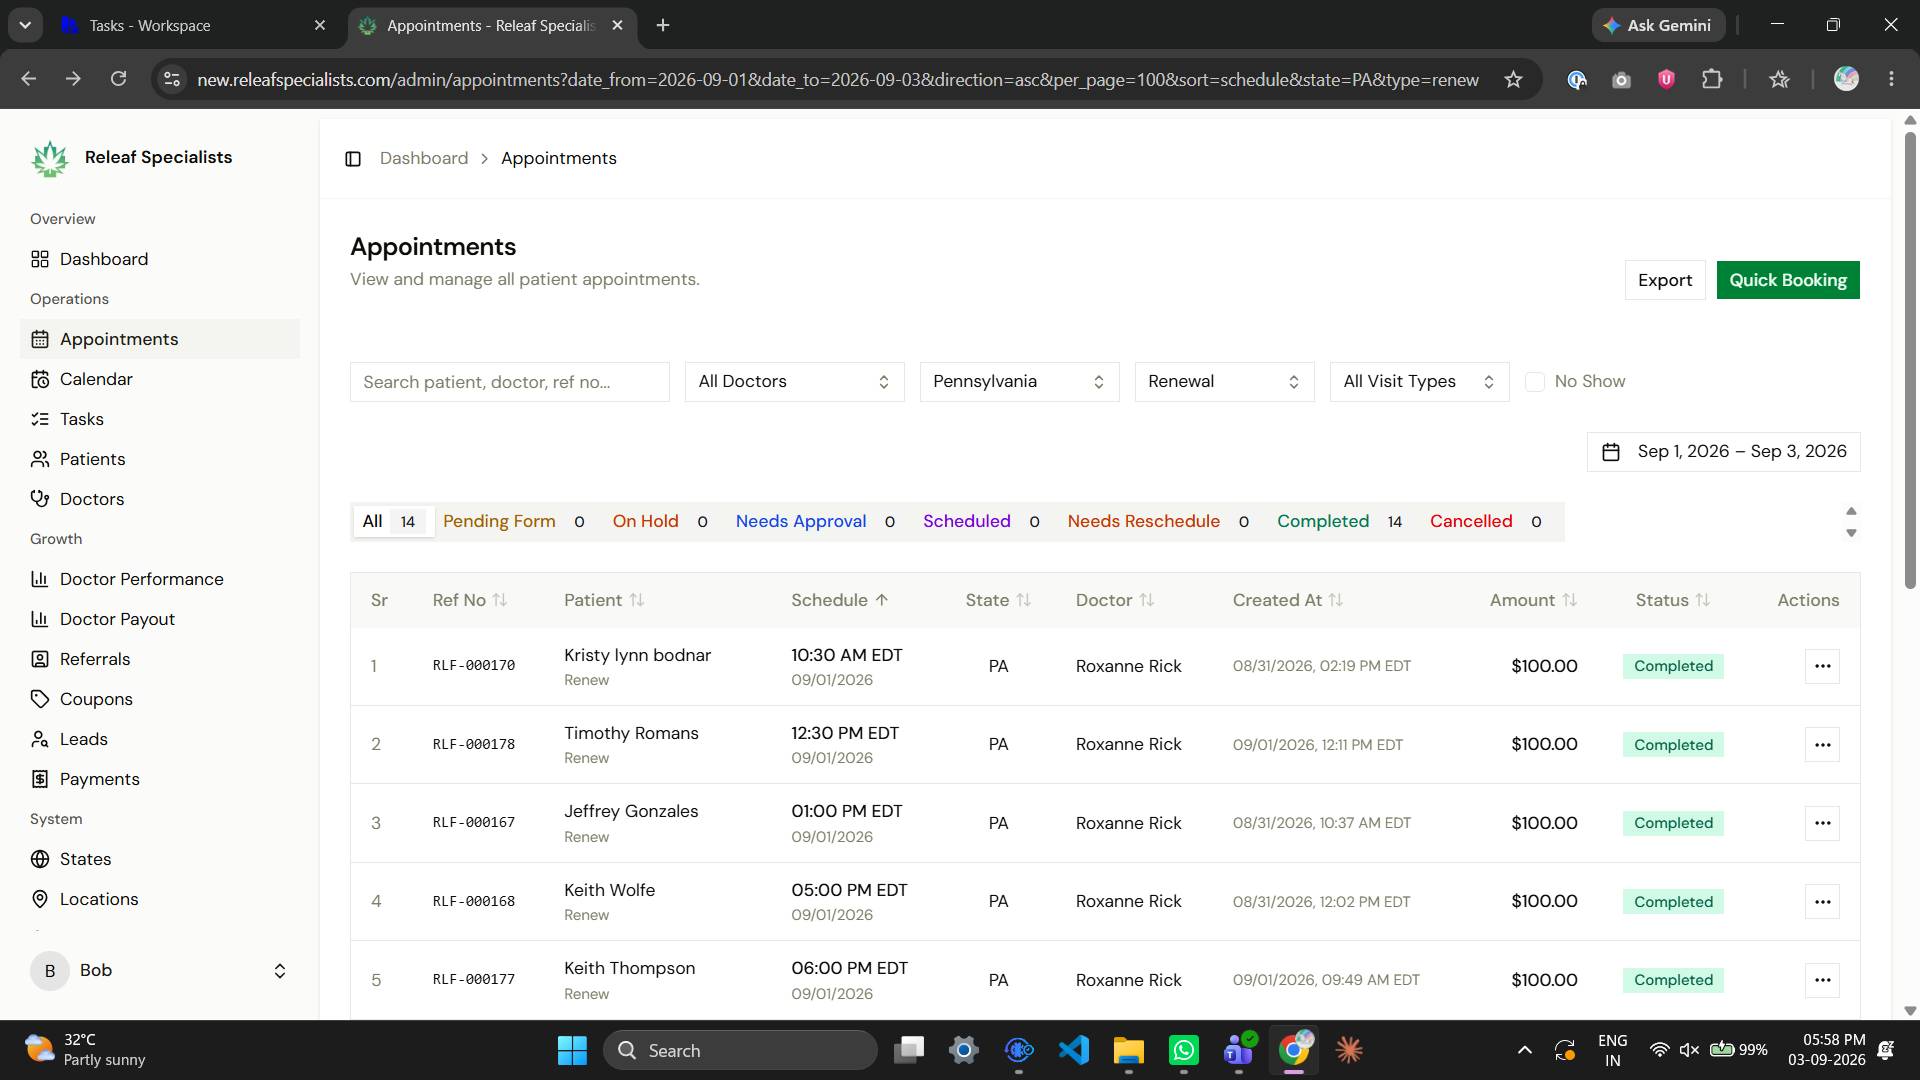Open Doctors stethoscope icon in sidebar

[x=40, y=499]
